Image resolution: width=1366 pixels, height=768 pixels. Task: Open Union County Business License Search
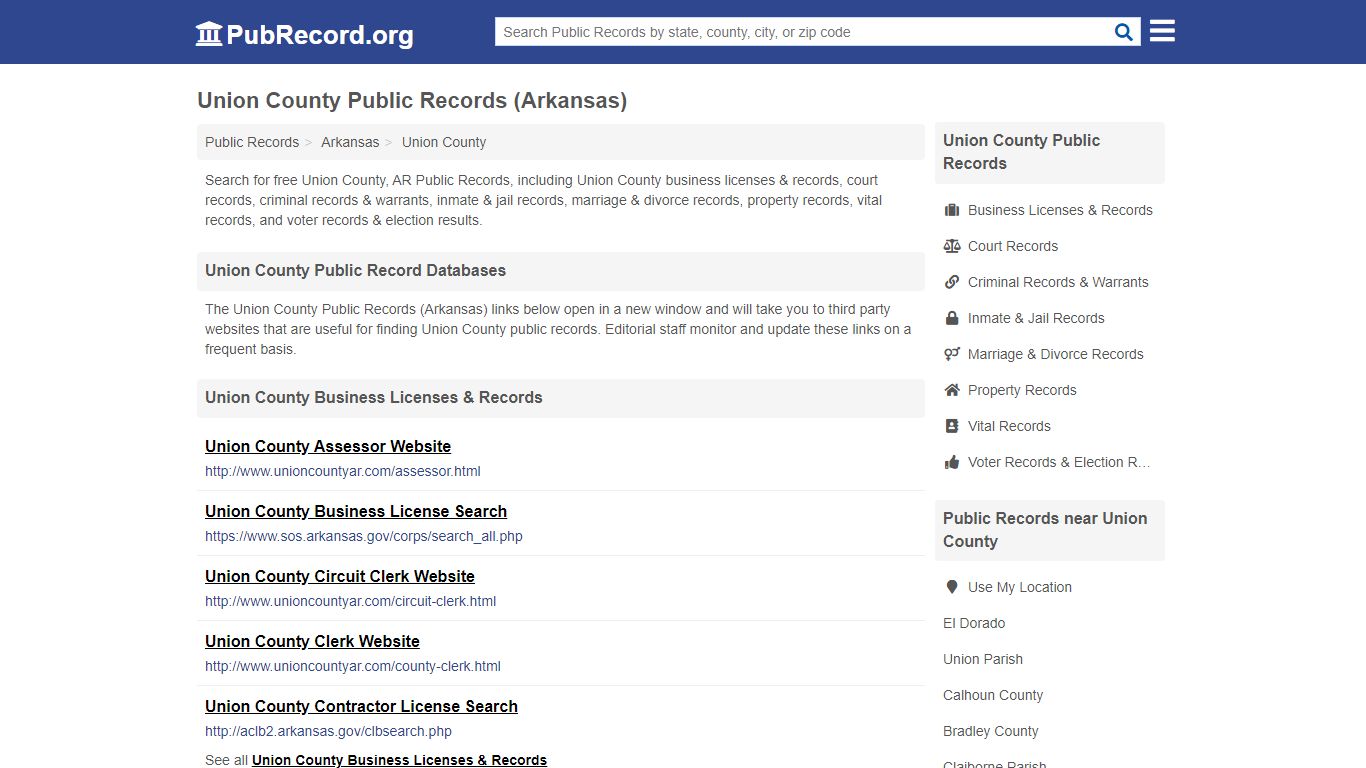pyautogui.click(x=356, y=511)
